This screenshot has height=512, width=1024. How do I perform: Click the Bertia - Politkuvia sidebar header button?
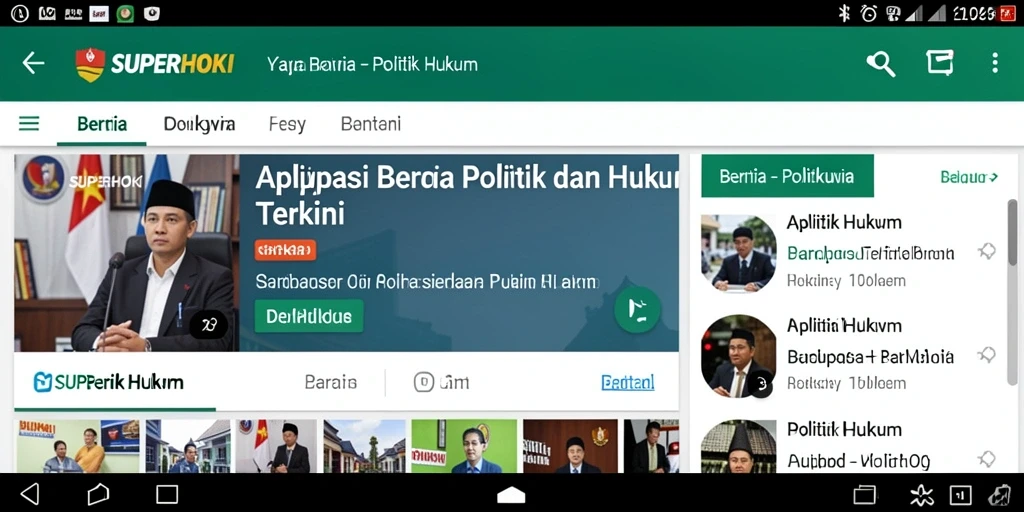pos(787,176)
